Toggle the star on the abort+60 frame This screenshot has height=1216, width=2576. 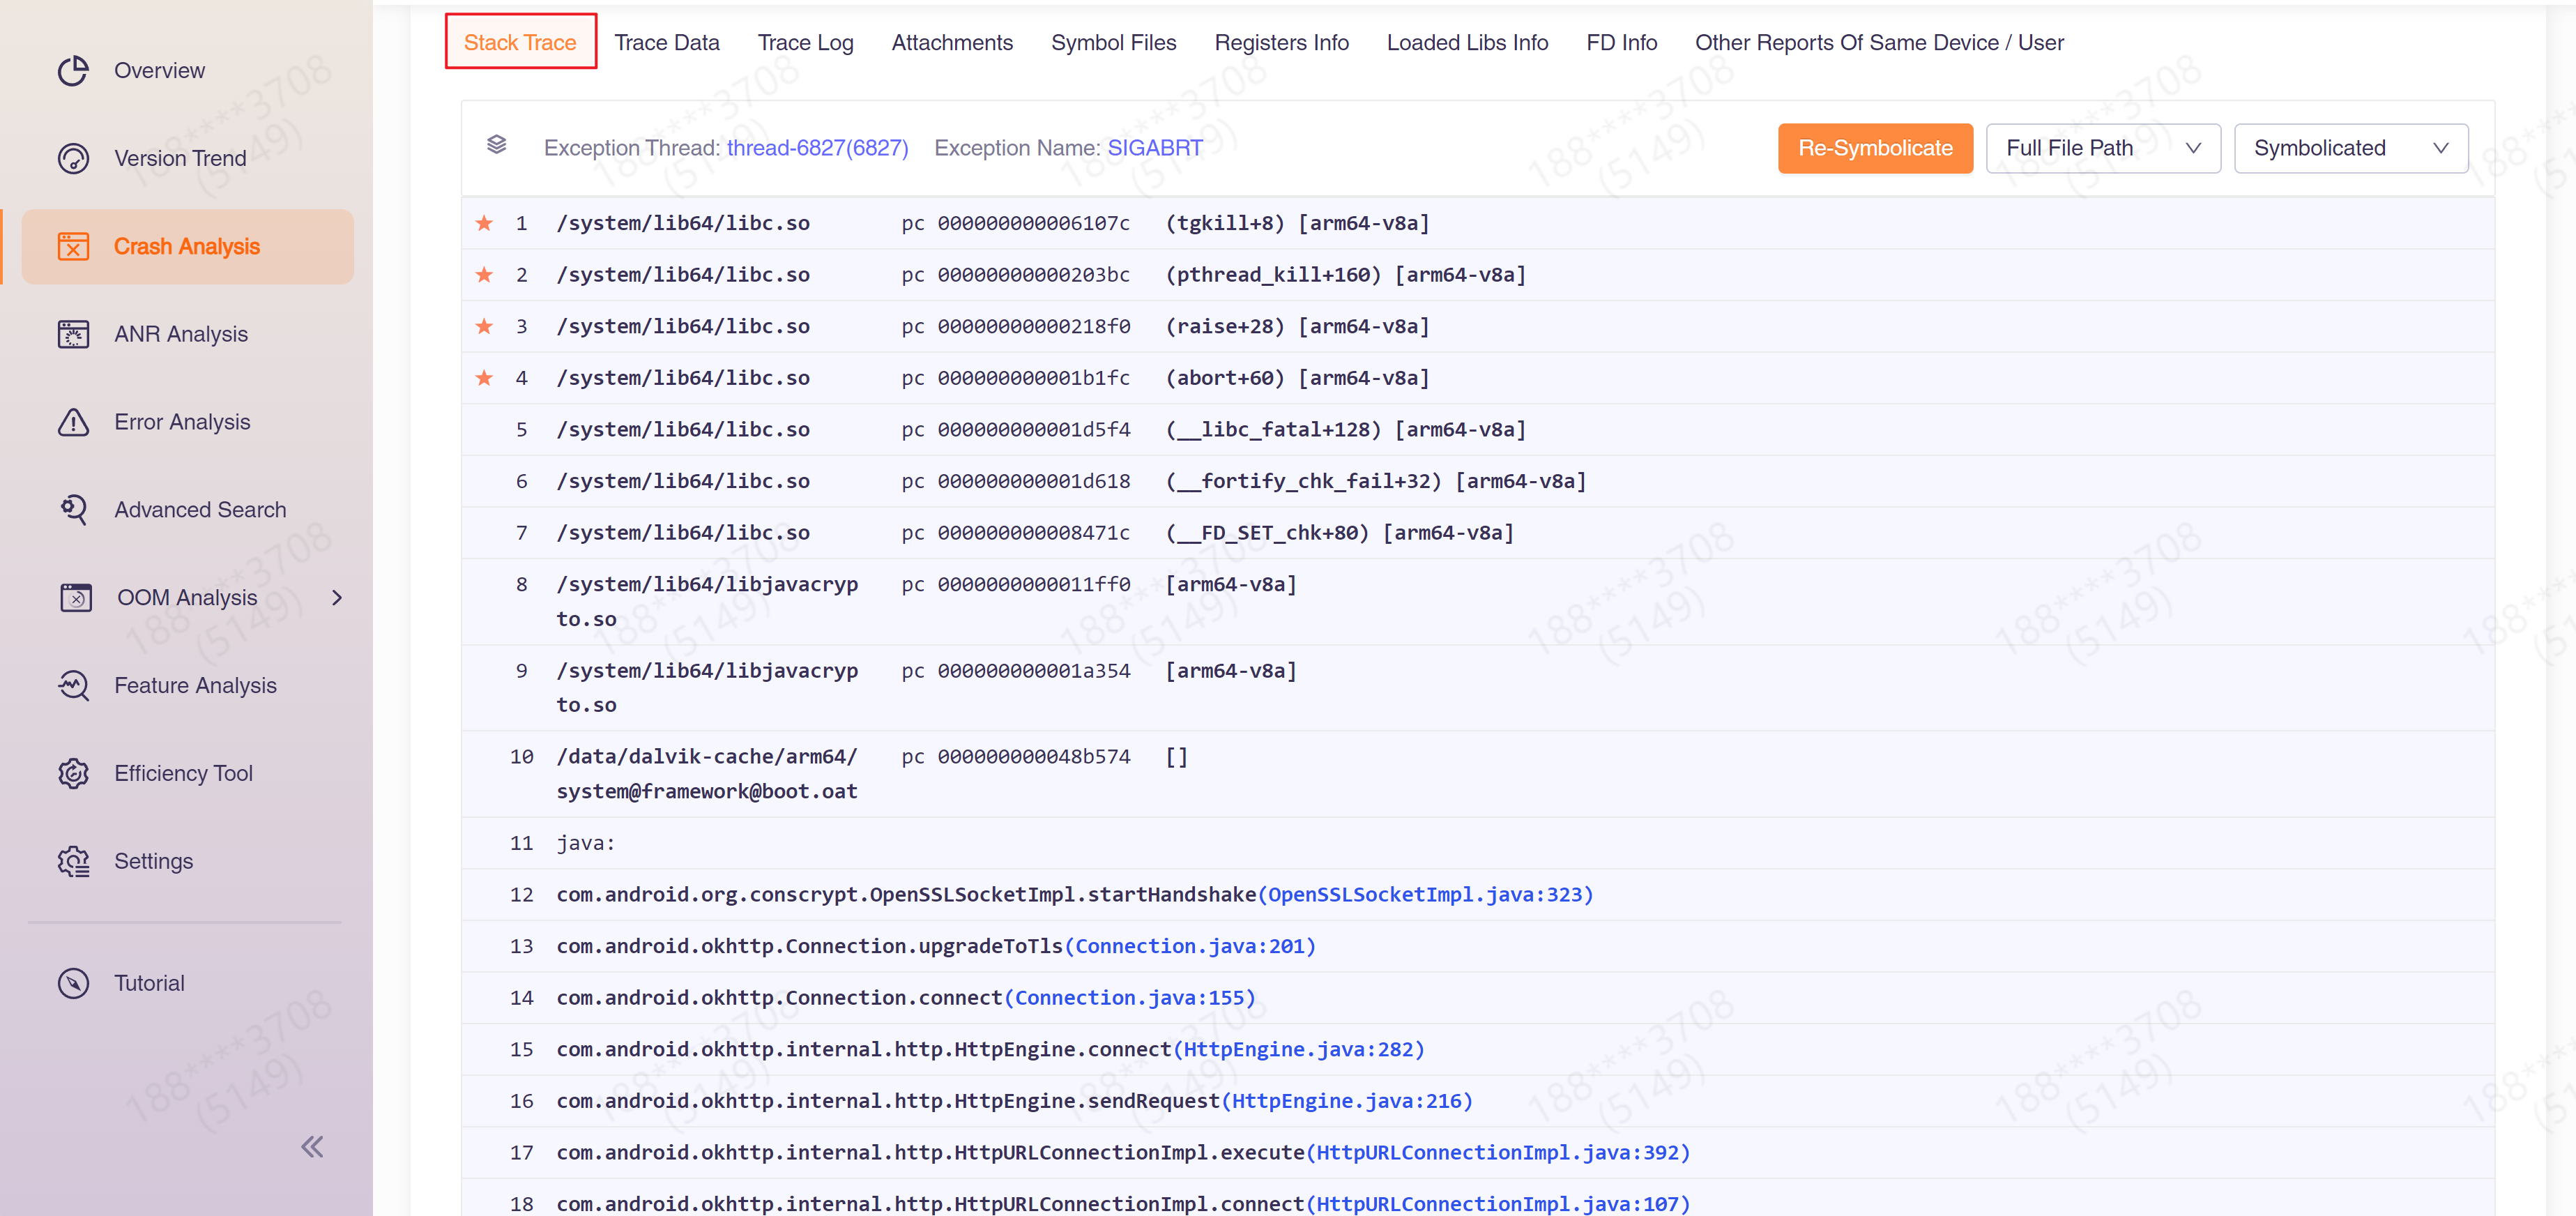pyautogui.click(x=484, y=378)
